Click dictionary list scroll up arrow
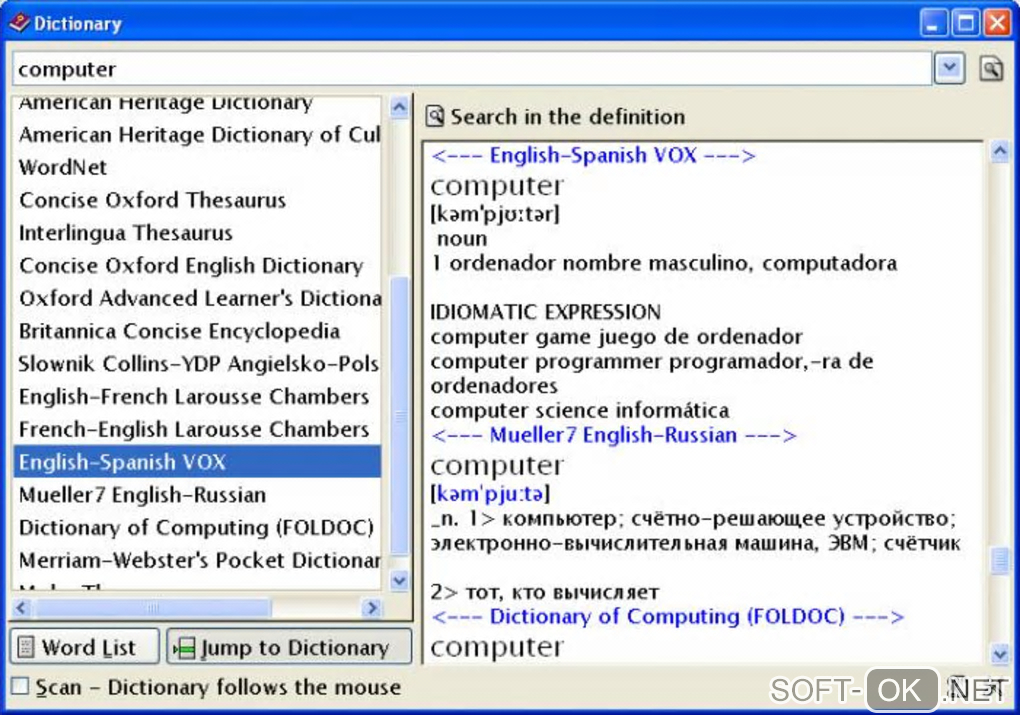1020x715 pixels. (399, 106)
